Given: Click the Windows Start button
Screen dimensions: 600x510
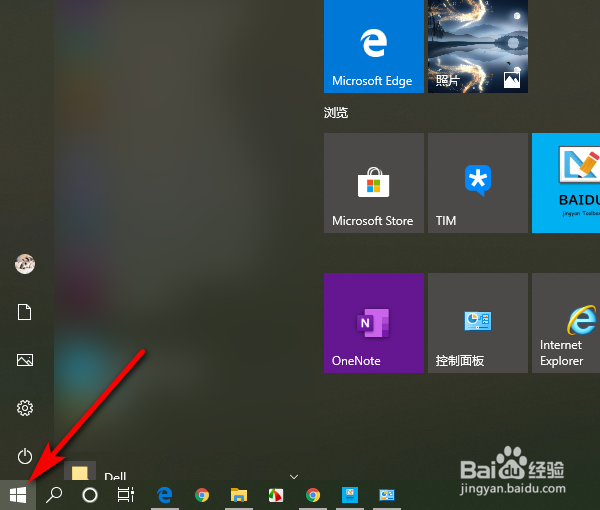Looking at the screenshot, I should pyautogui.click(x=18, y=495).
